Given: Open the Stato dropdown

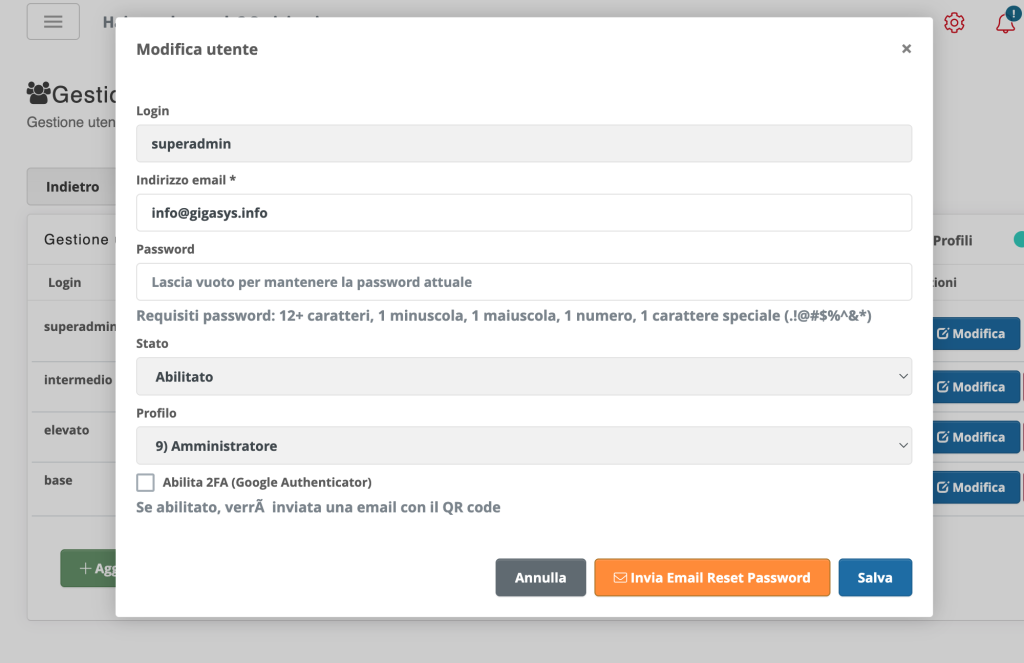Looking at the screenshot, I should [524, 376].
